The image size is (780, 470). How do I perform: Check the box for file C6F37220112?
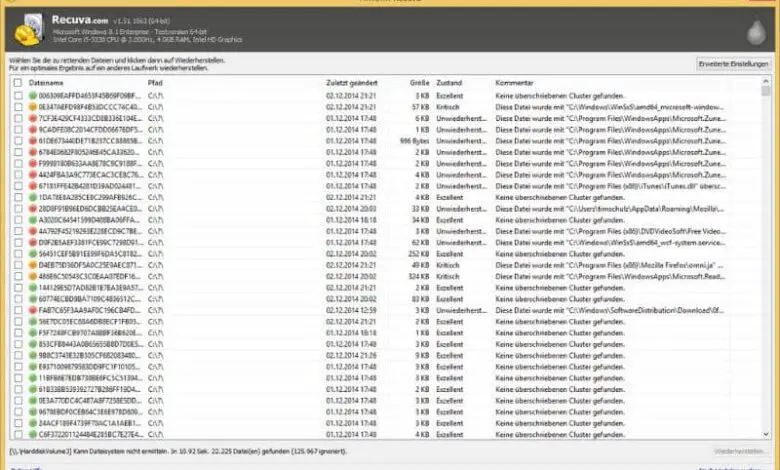pyautogui.click(x=18, y=435)
